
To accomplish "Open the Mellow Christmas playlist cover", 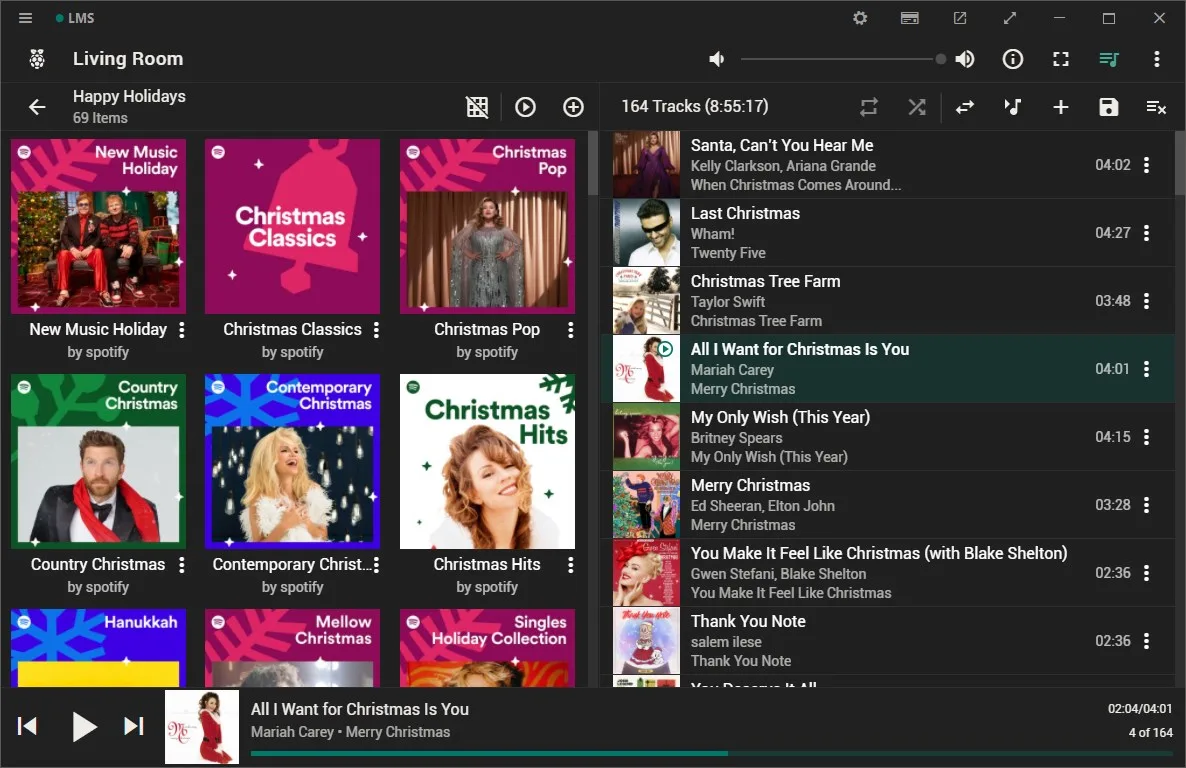I will click(293, 648).
